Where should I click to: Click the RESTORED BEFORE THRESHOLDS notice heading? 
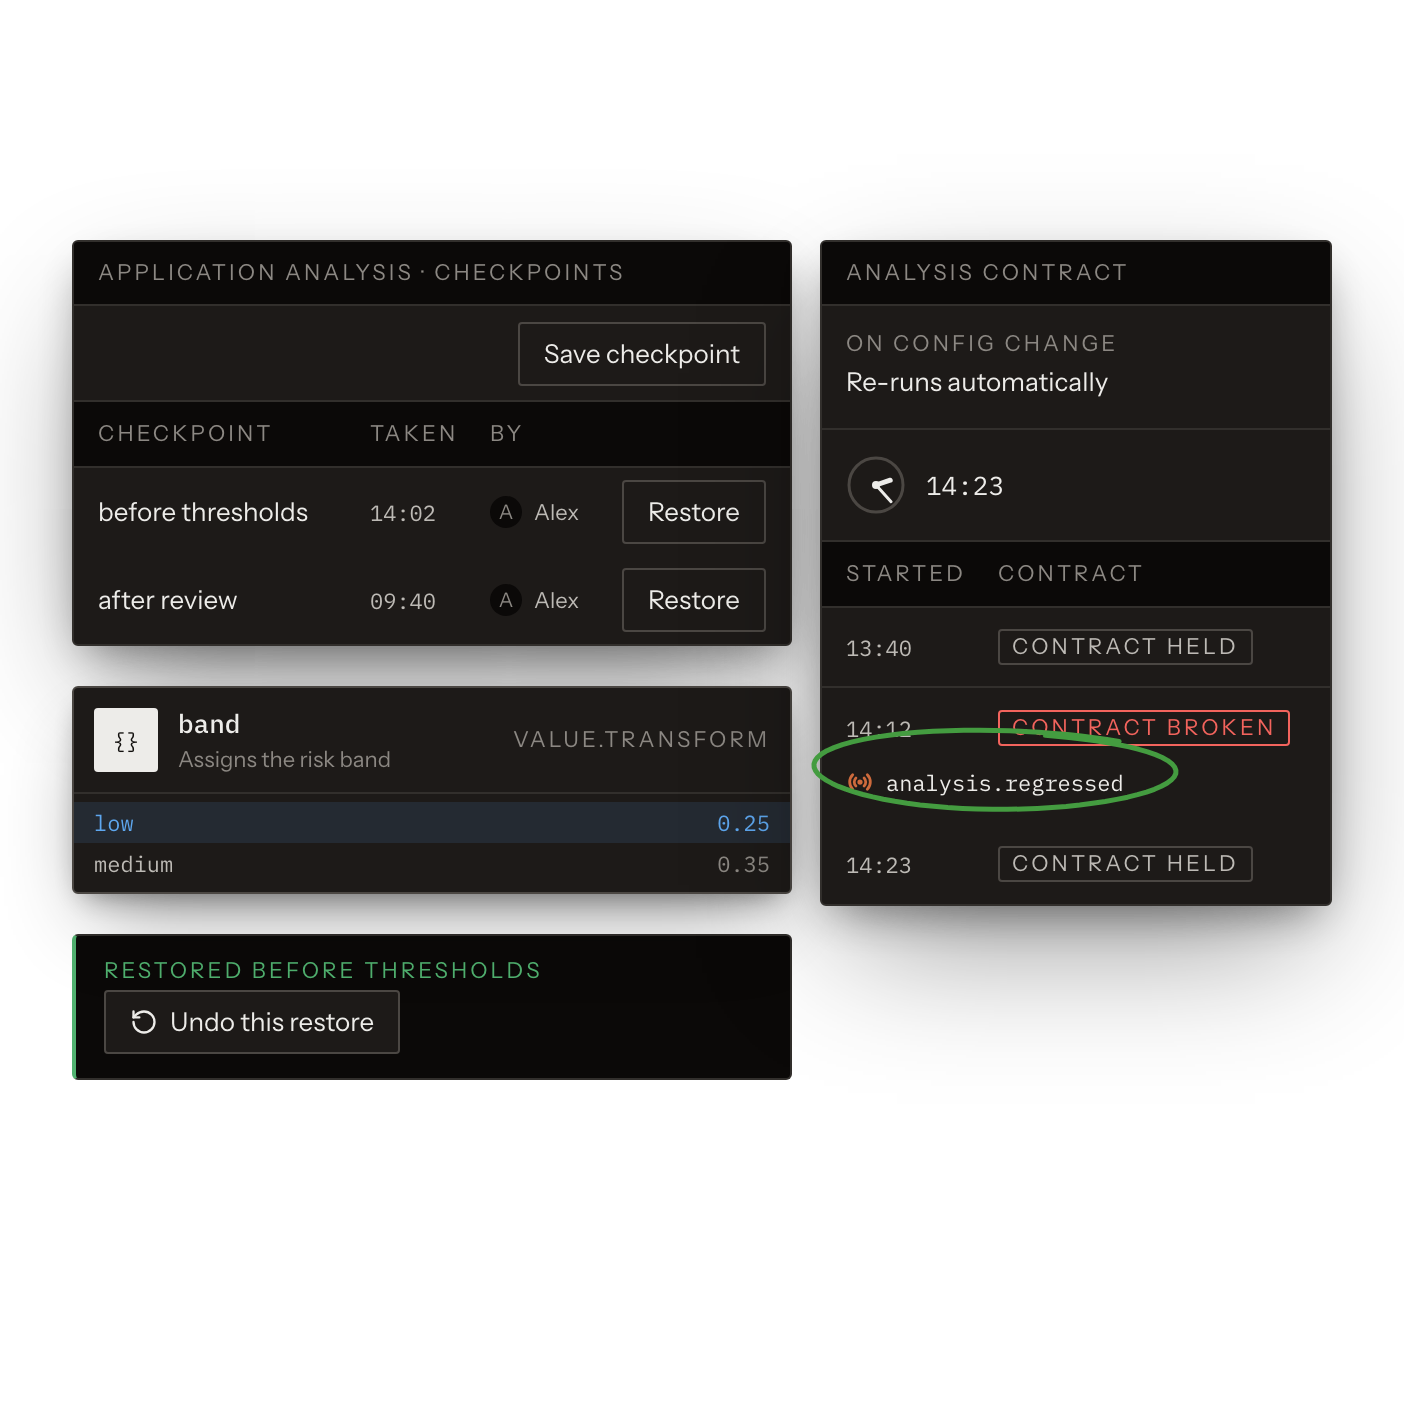[322, 970]
